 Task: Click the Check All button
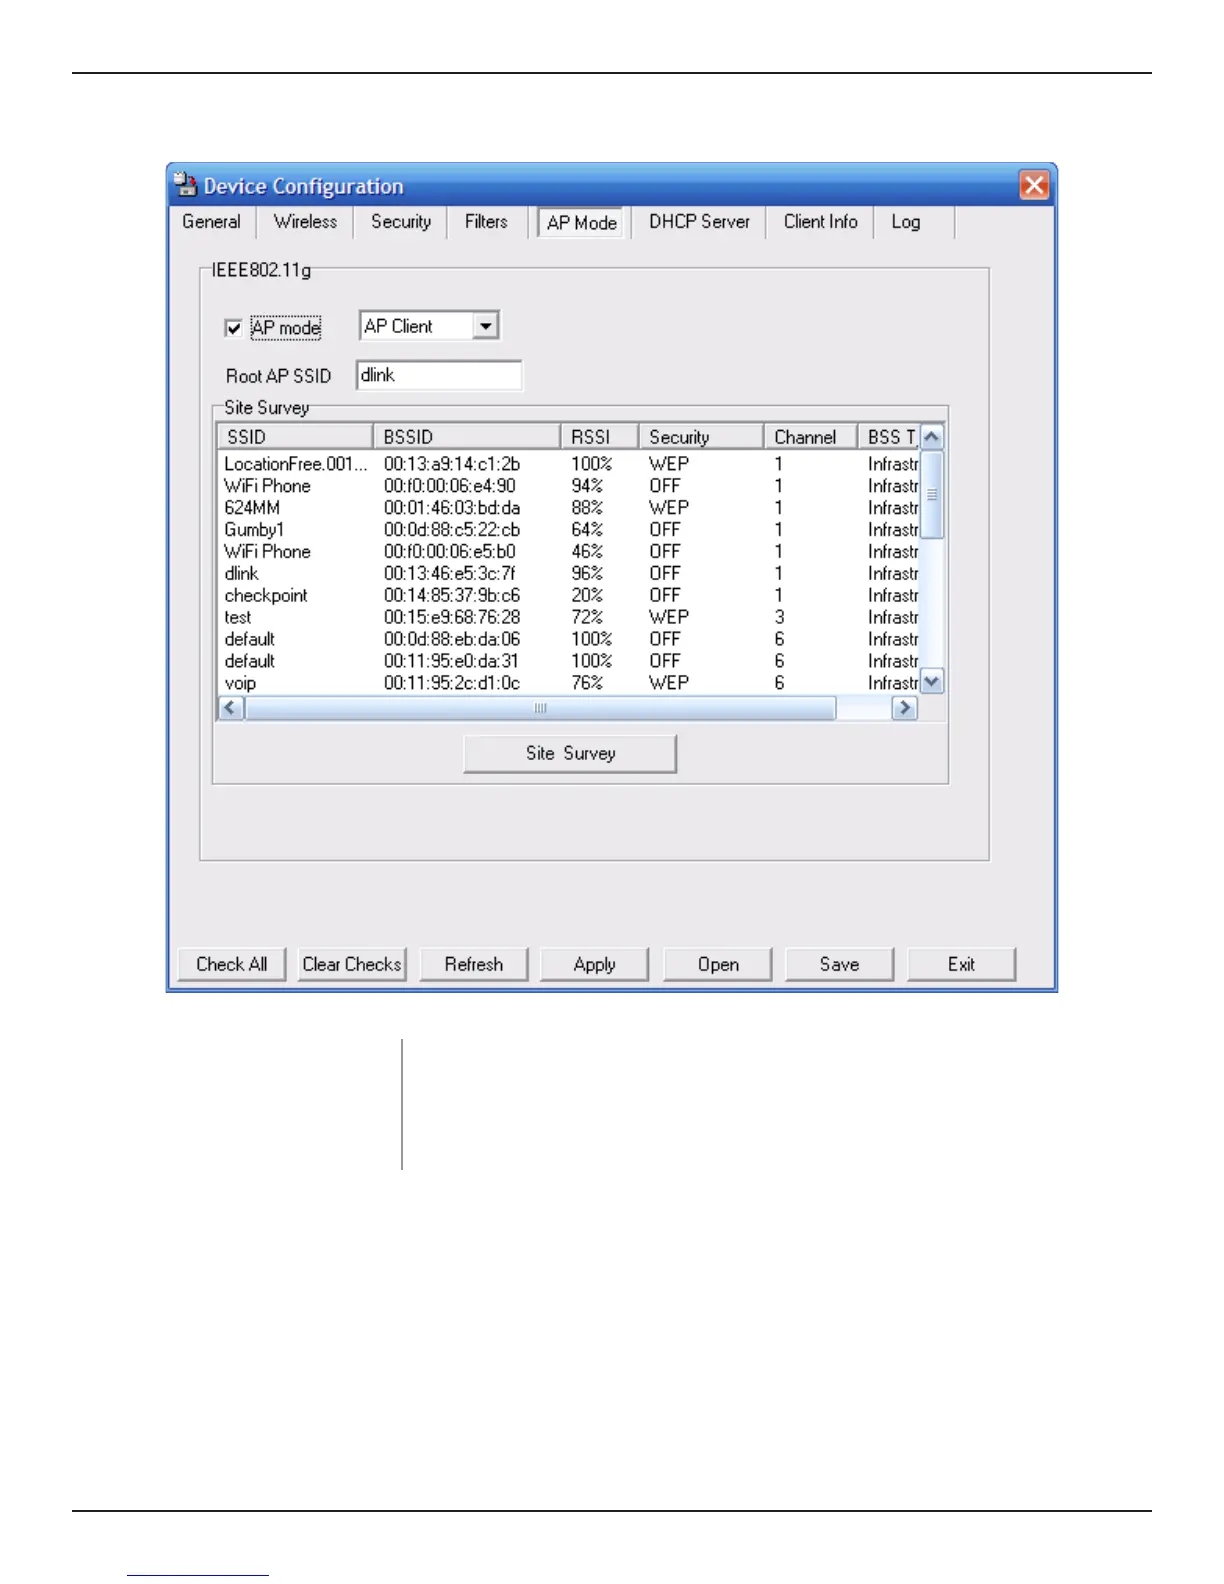tap(232, 964)
